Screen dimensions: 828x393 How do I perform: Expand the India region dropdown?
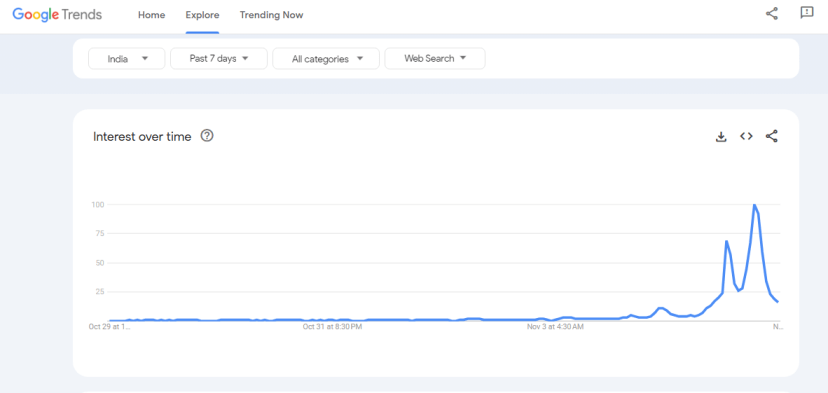coord(127,59)
